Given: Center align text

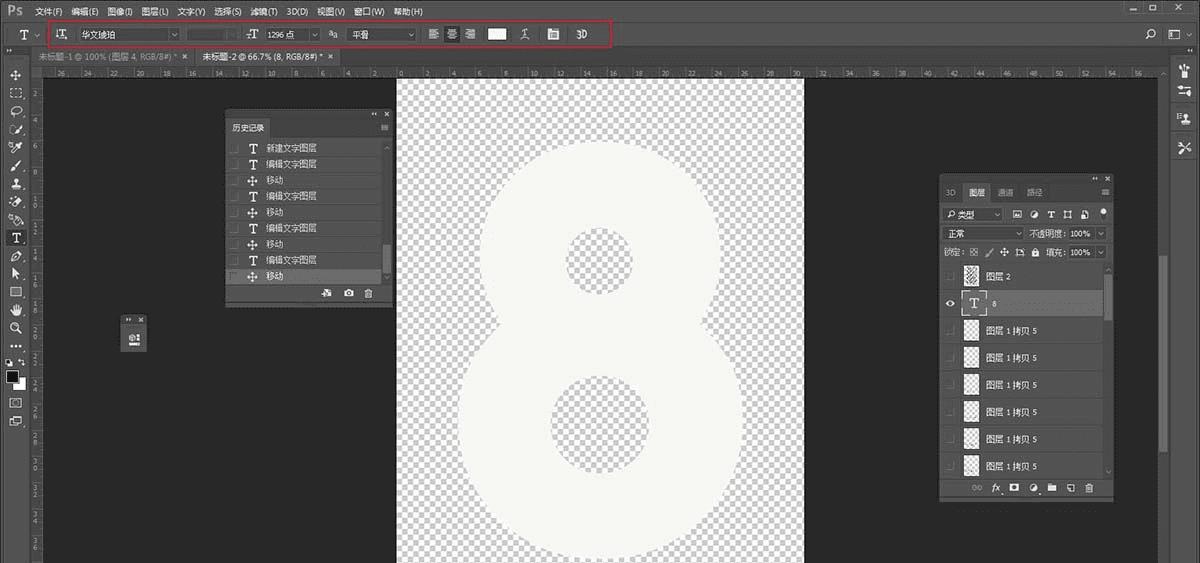Looking at the screenshot, I should (452, 34).
